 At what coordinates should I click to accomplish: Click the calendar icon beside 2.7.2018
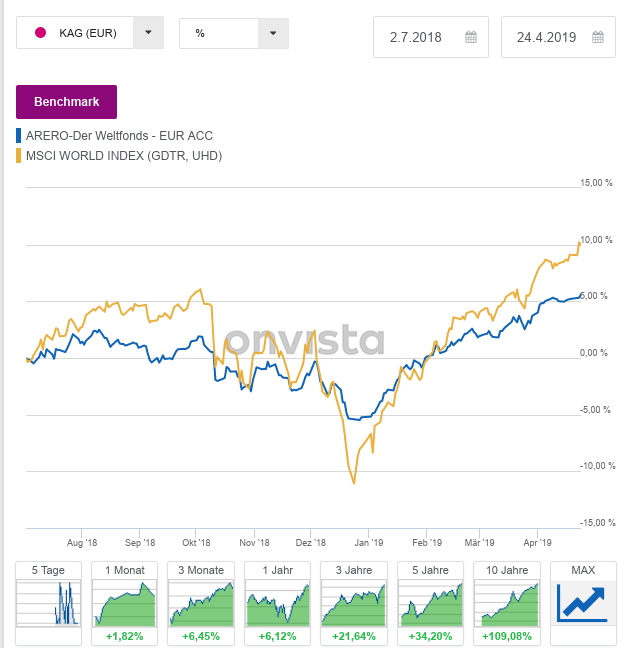(472, 38)
